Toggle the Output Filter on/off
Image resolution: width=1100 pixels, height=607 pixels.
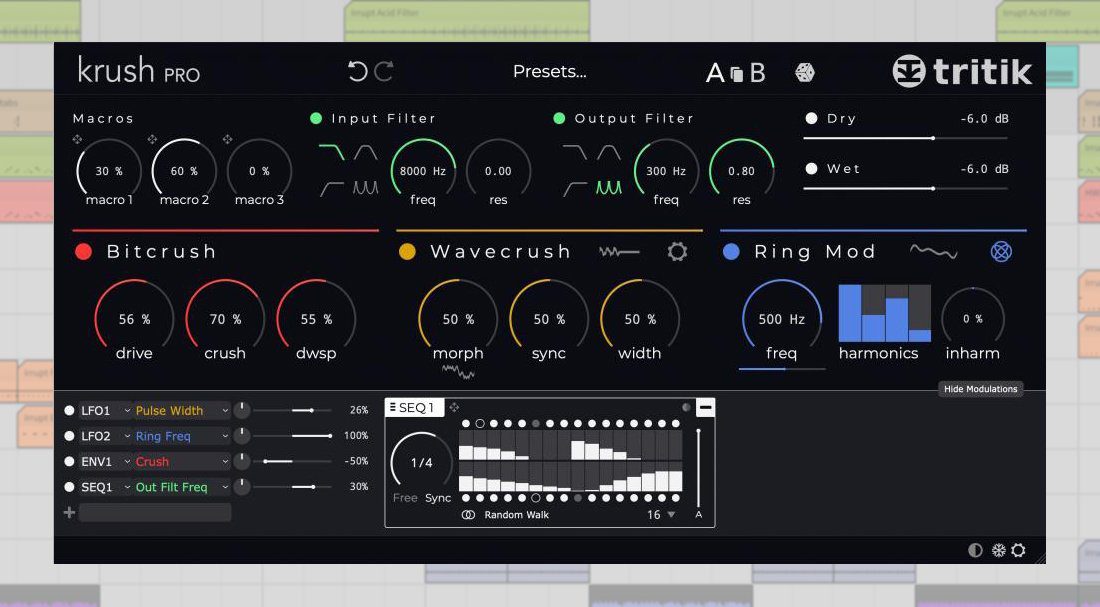click(559, 118)
